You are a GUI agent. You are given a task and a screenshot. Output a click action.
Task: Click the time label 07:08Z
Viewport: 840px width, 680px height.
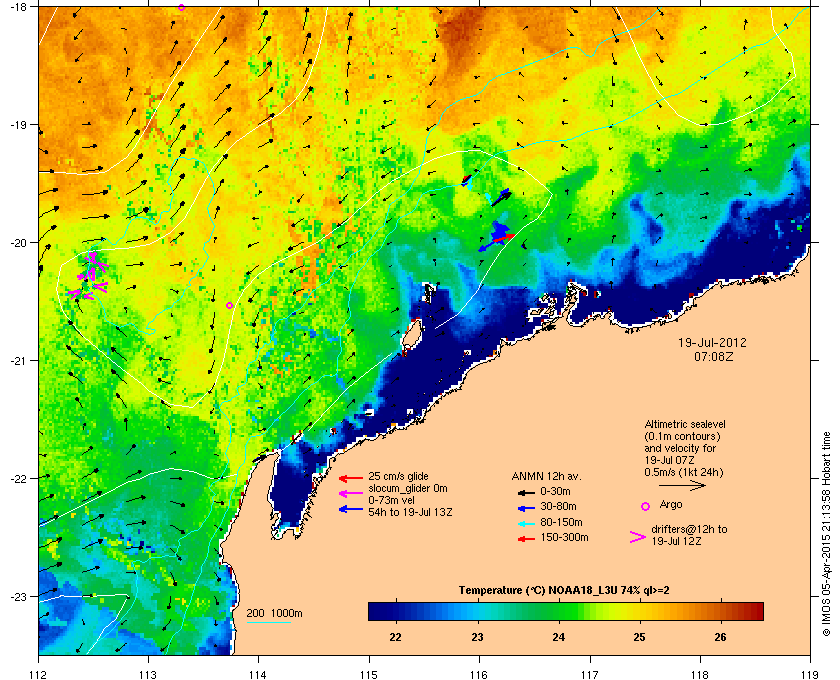pyautogui.click(x=714, y=356)
